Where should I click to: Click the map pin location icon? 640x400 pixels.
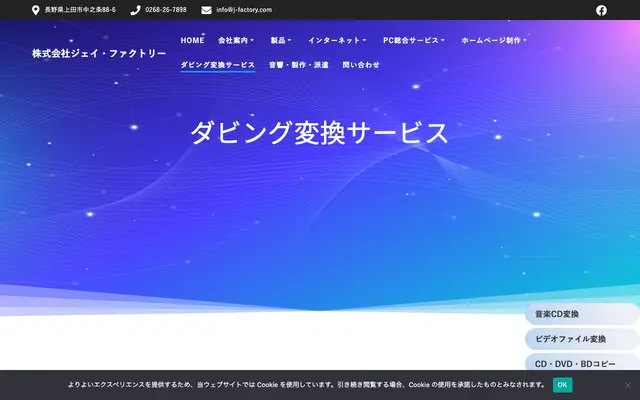(x=36, y=10)
